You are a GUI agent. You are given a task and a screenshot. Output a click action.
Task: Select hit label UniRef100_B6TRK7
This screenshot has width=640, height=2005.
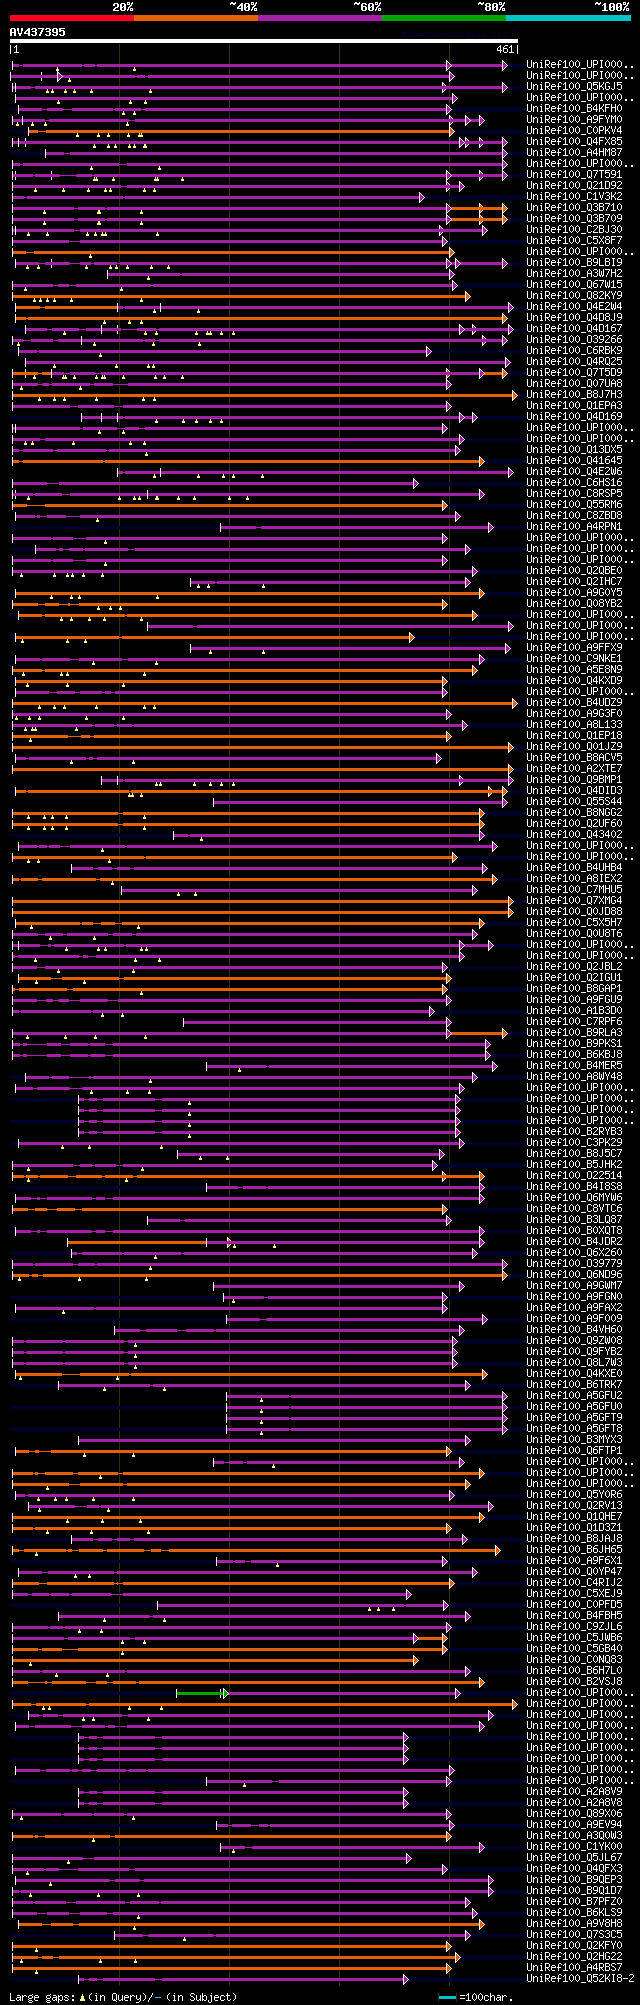pyautogui.click(x=576, y=1384)
